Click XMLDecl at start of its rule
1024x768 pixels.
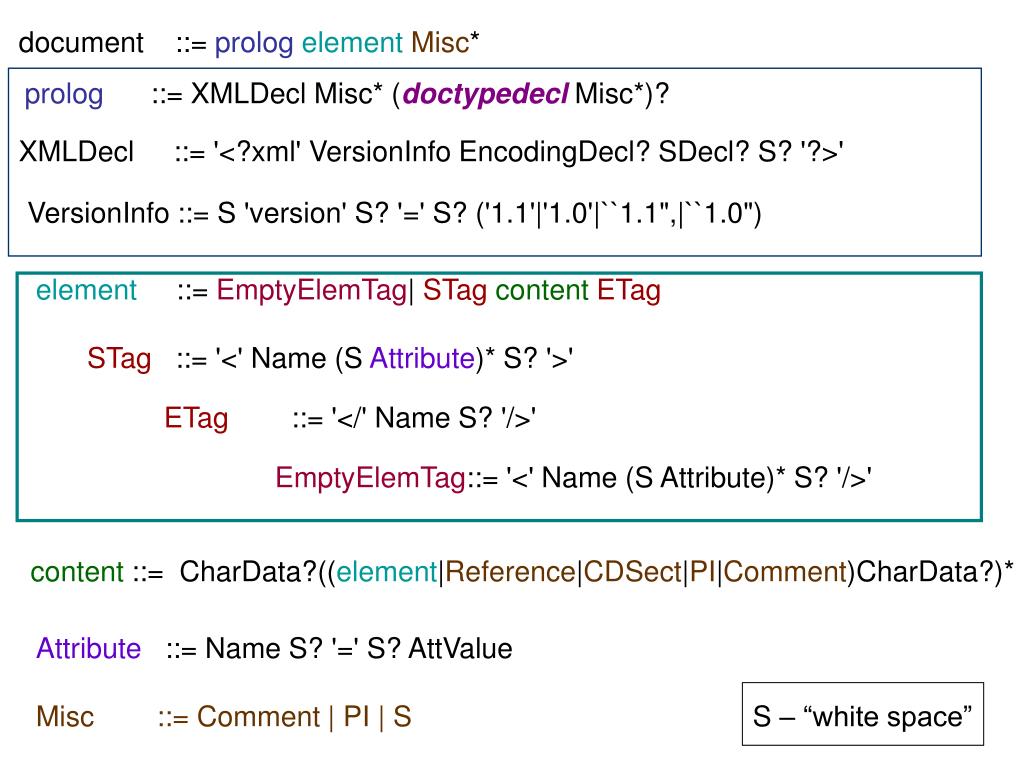76,152
